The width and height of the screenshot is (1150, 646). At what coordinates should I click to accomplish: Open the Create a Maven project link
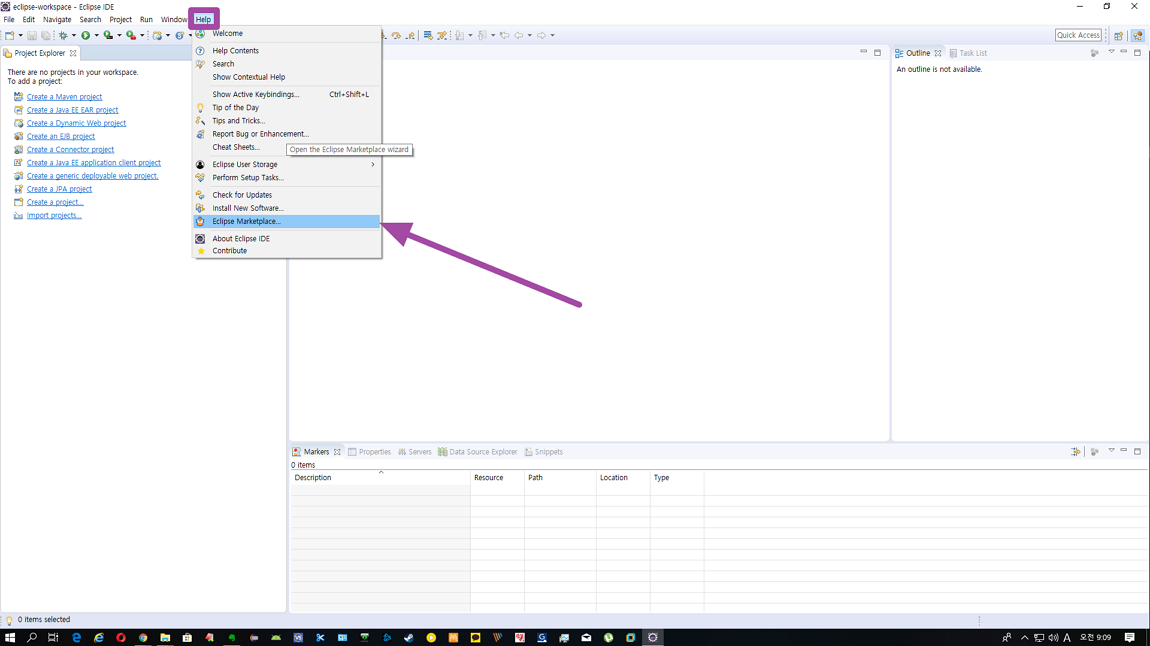(65, 97)
